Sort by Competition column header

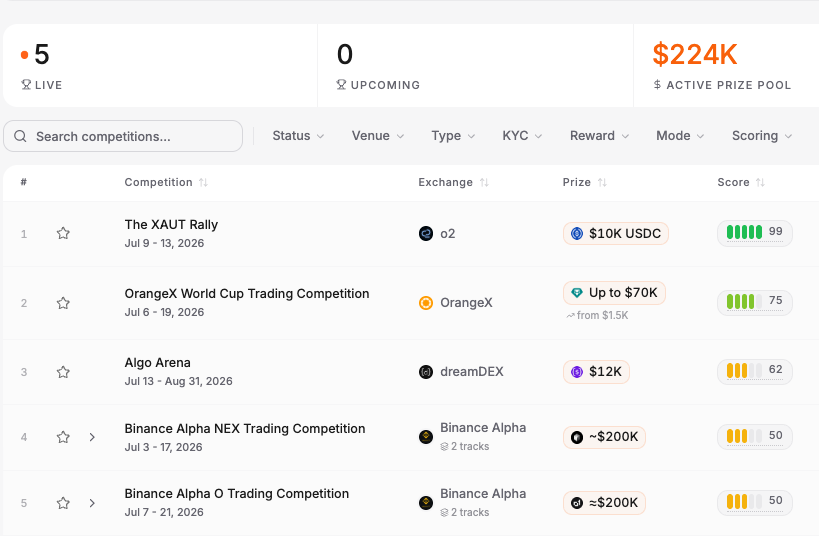[166, 182]
